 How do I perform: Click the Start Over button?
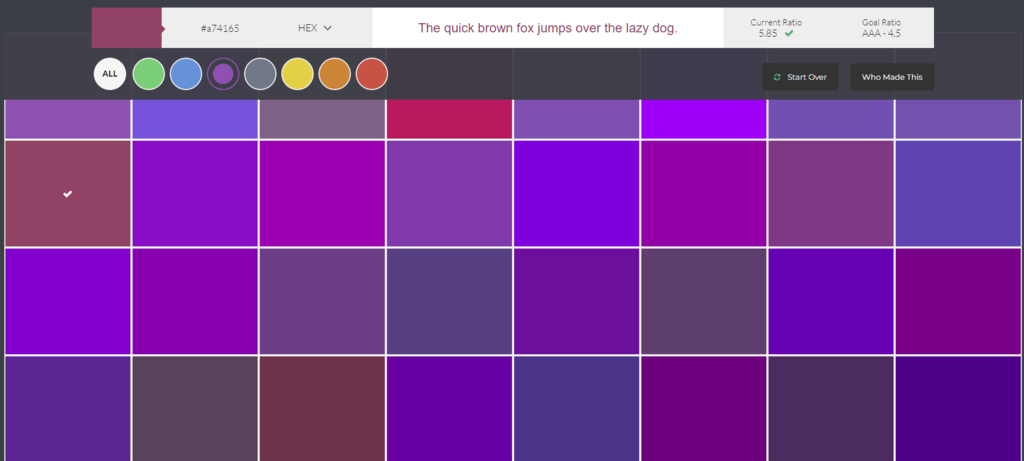click(x=800, y=77)
